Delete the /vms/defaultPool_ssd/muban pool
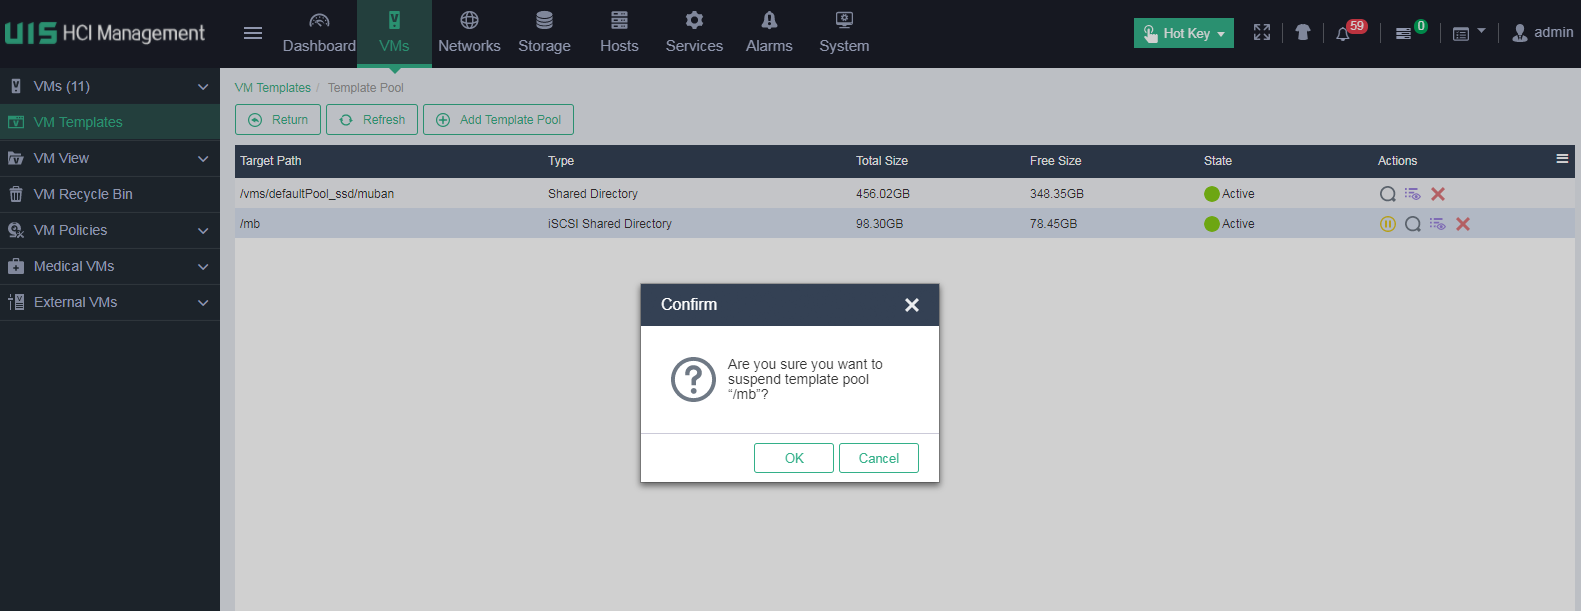This screenshot has width=1581, height=611. (x=1438, y=194)
